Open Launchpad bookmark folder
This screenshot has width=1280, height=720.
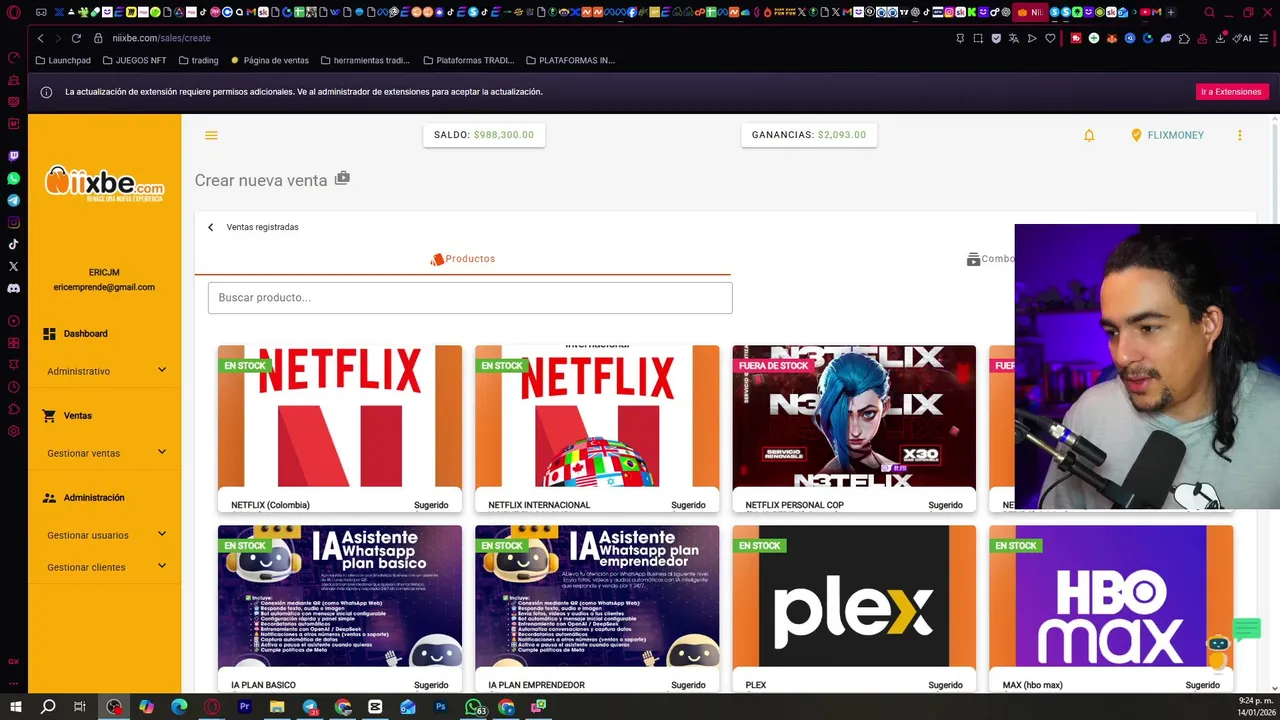tap(62, 60)
